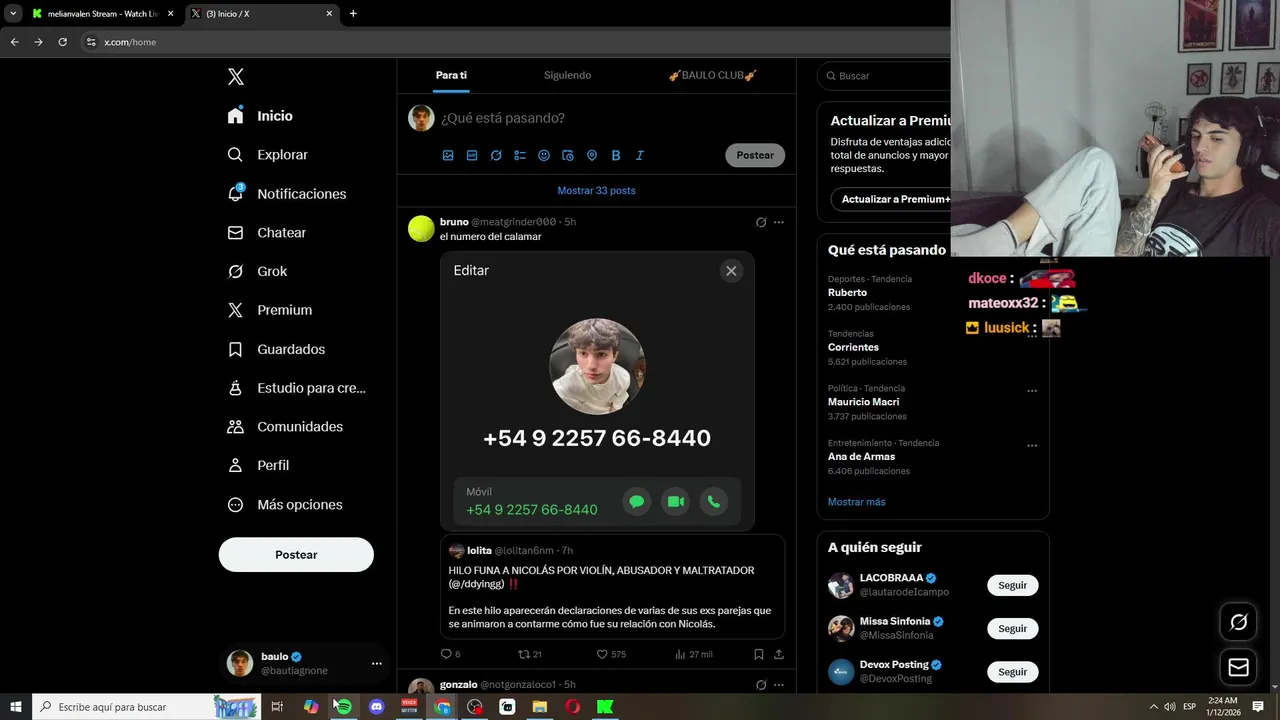Open File Explorer from the taskbar
The image size is (1280, 720).
(x=540, y=707)
